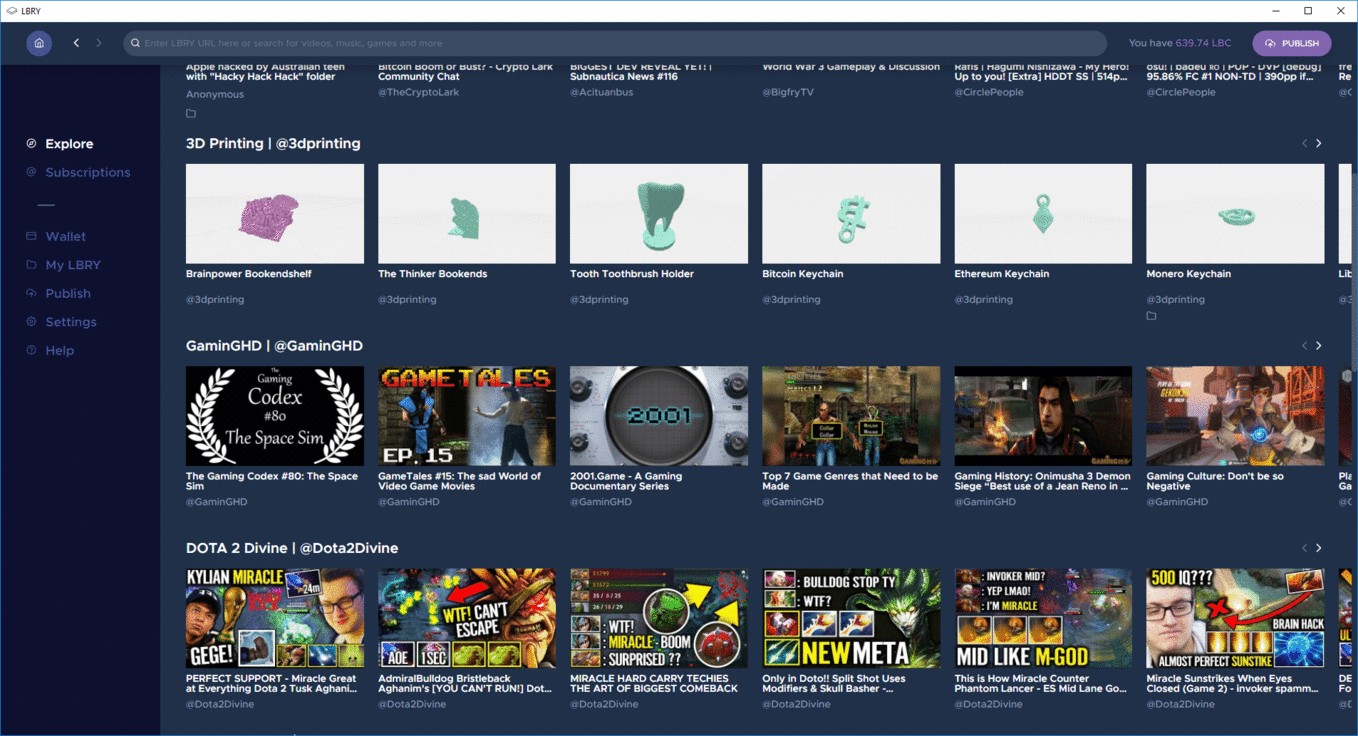Click folder icon under Apple hacked video
This screenshot has width=1358, height=736.
click(191, 113)
